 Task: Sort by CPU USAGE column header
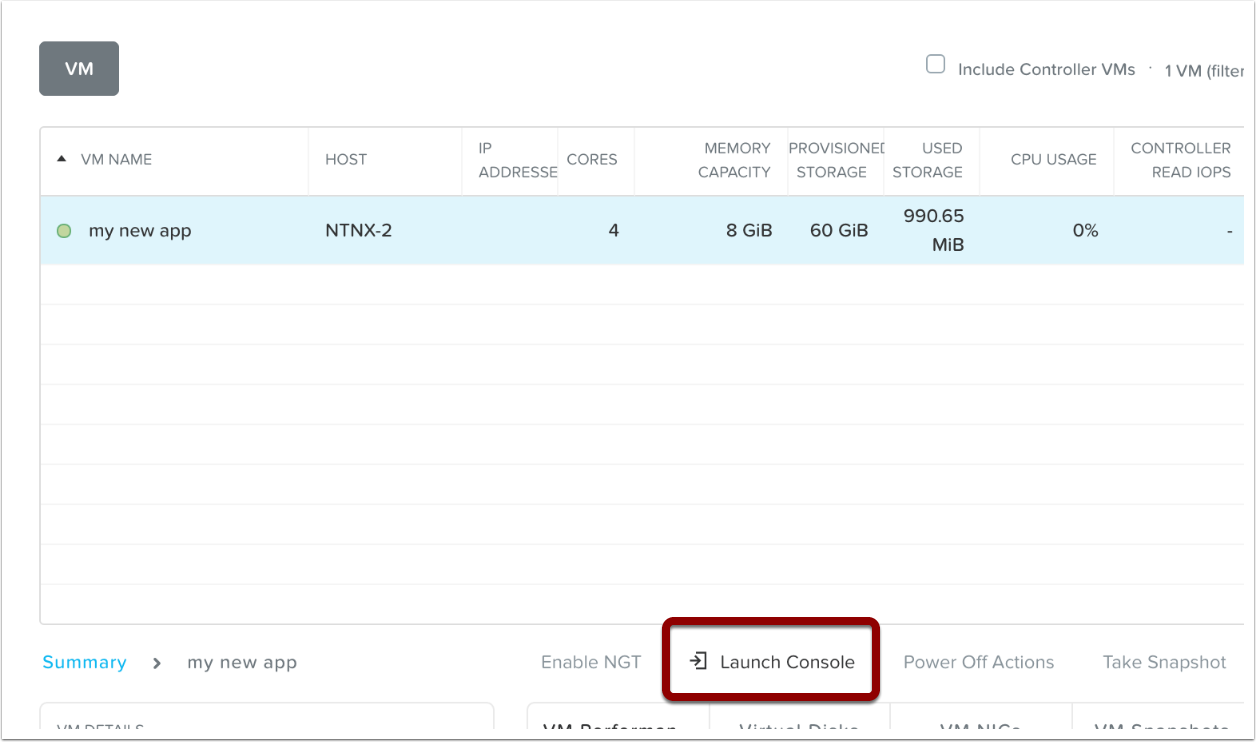[1053, 159]
